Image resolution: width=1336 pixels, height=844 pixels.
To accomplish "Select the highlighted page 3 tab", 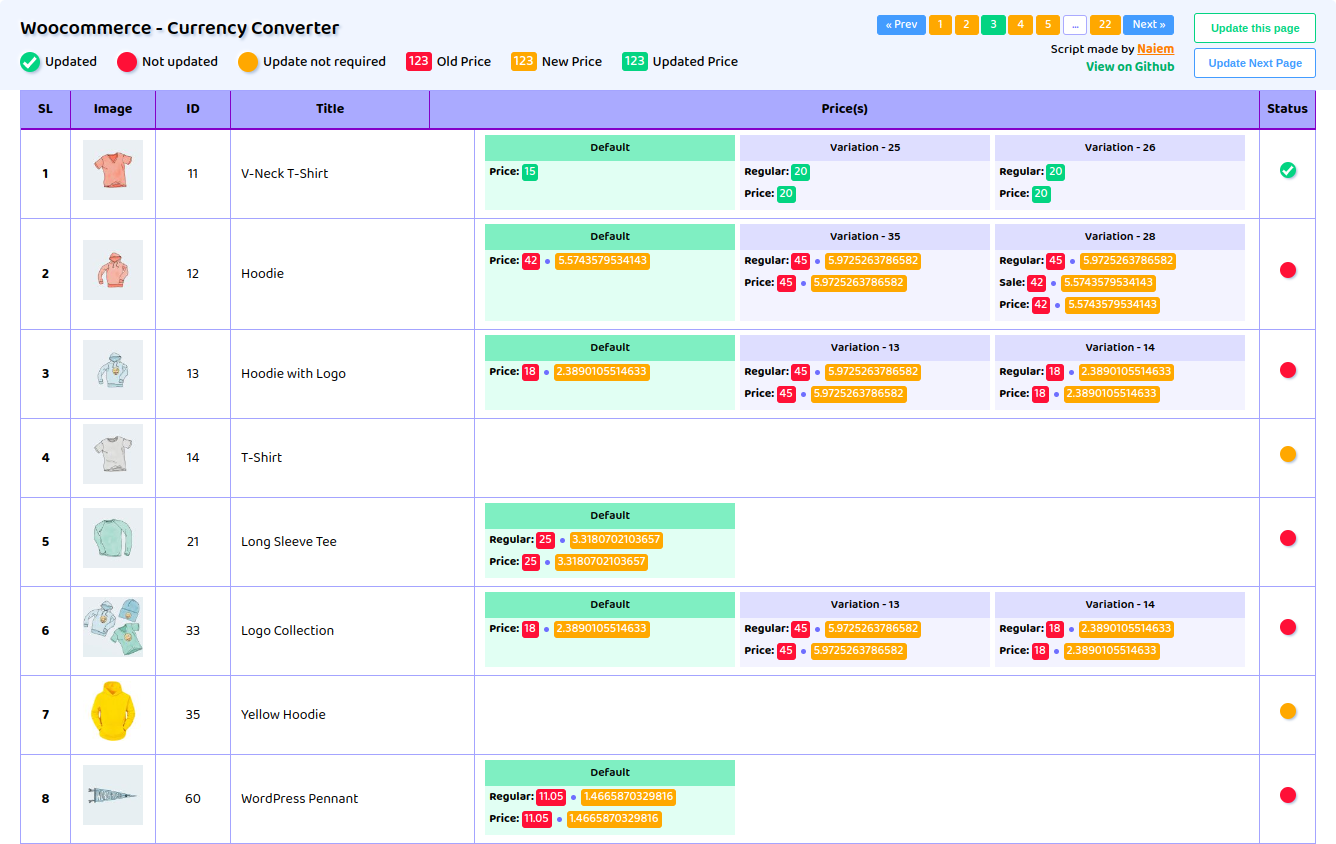I will click(993, 24).
